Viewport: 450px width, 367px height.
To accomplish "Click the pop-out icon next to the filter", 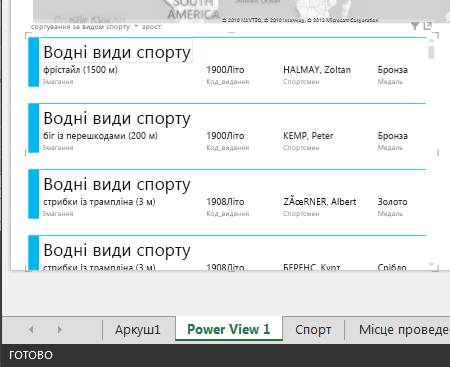I will 428,26.
